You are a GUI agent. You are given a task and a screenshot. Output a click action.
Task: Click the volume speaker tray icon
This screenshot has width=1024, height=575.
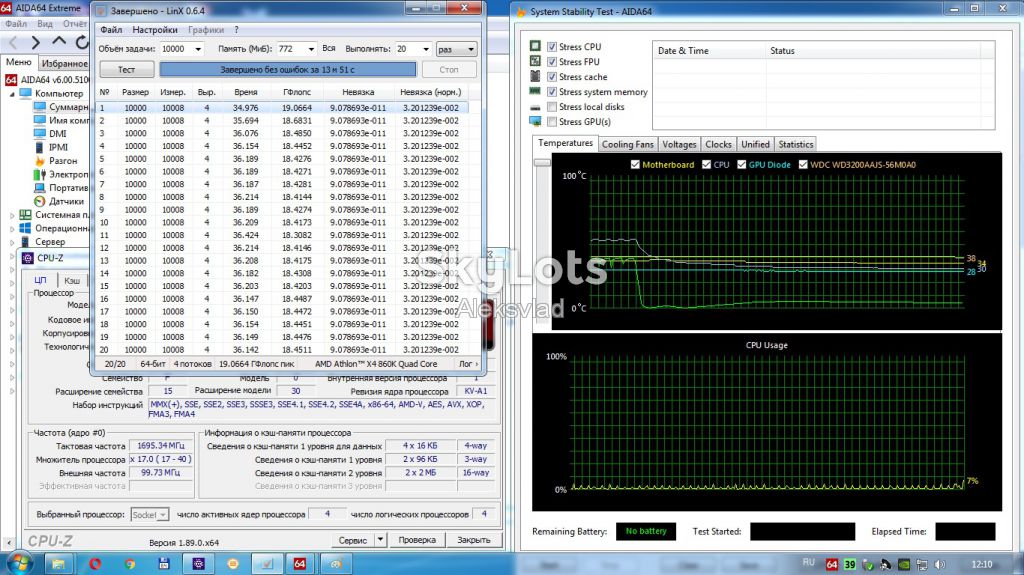940,564
